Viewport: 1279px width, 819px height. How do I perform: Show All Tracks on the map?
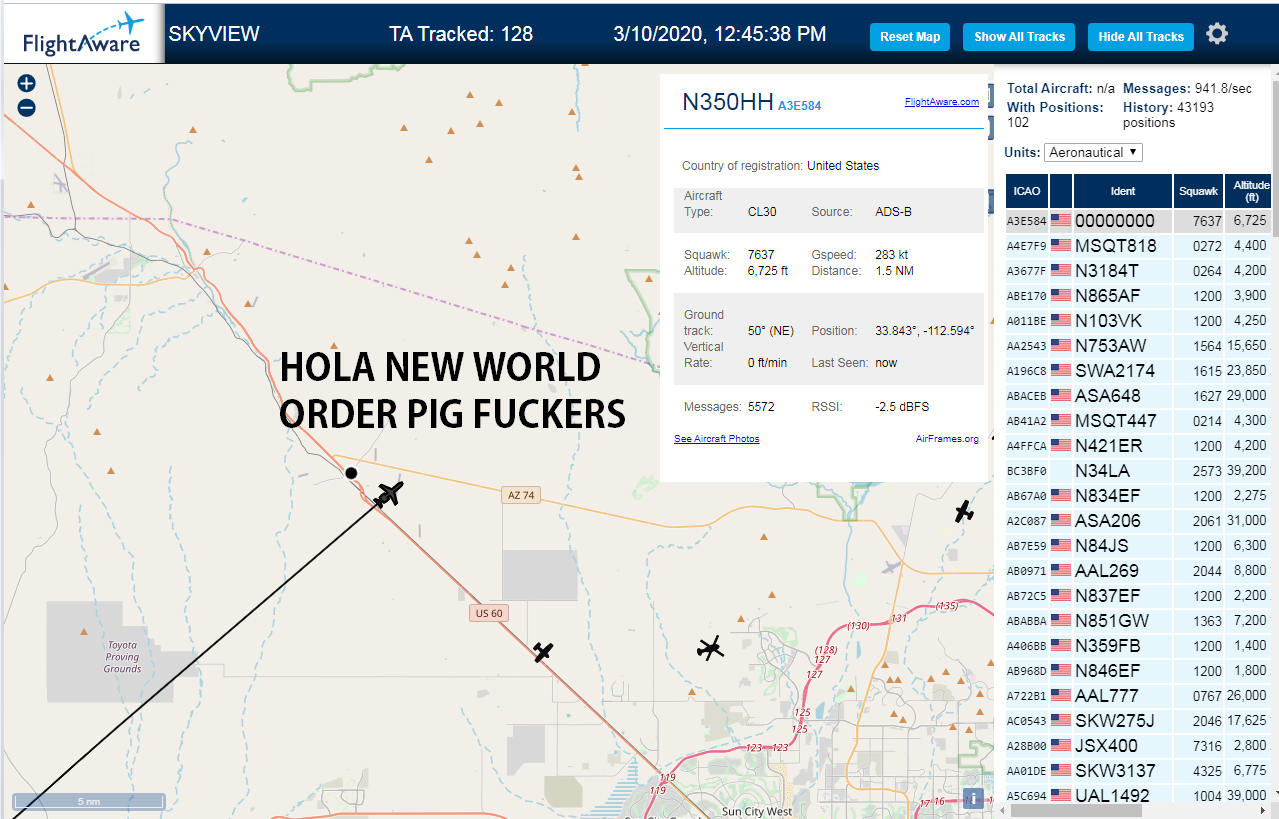click(x=1019, y=37)
